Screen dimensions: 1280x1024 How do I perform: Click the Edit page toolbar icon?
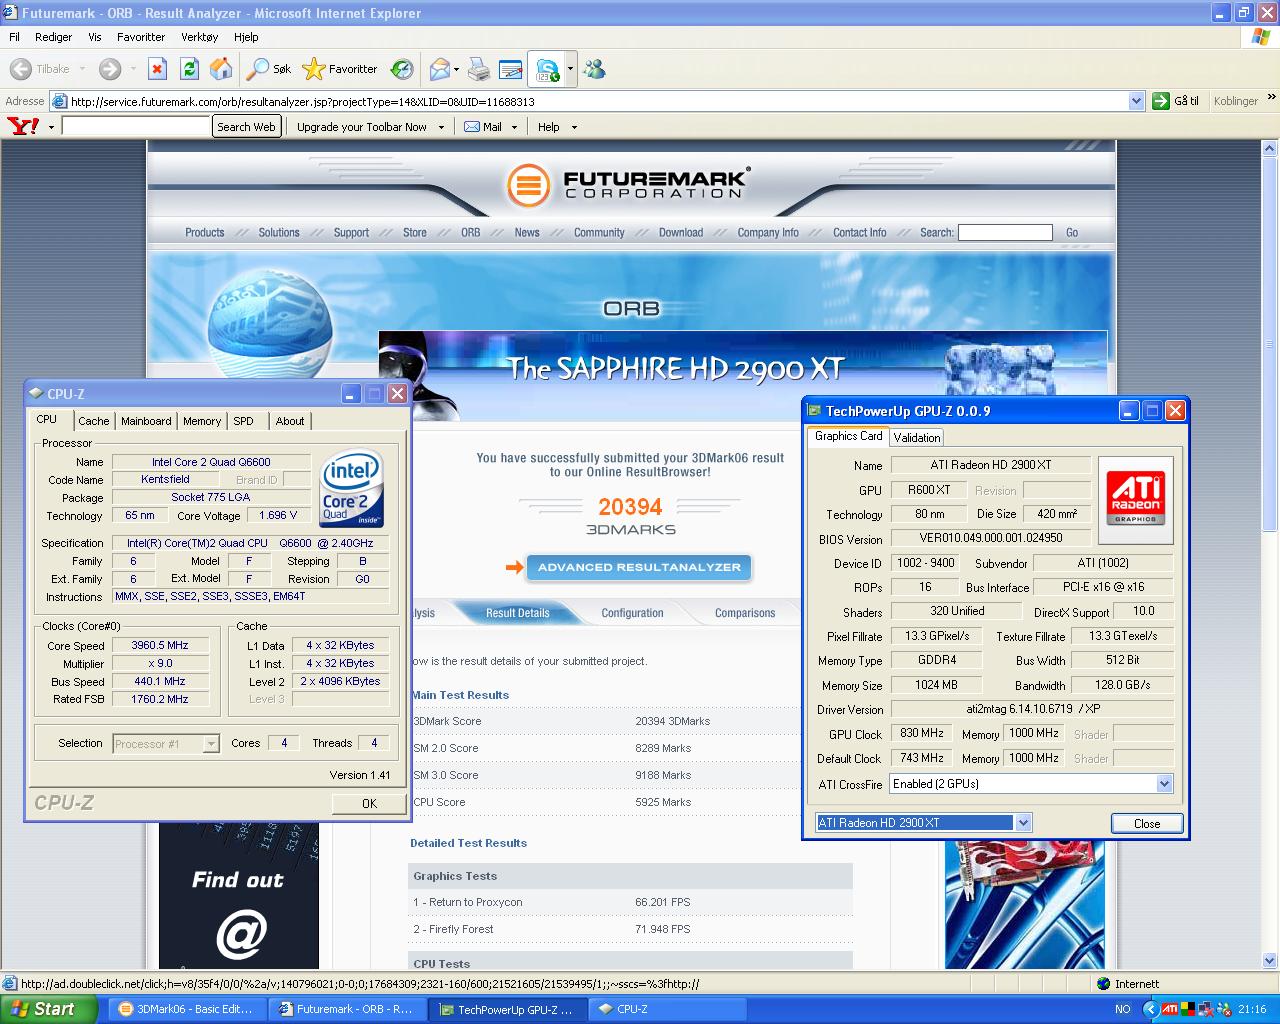(511, 69)
